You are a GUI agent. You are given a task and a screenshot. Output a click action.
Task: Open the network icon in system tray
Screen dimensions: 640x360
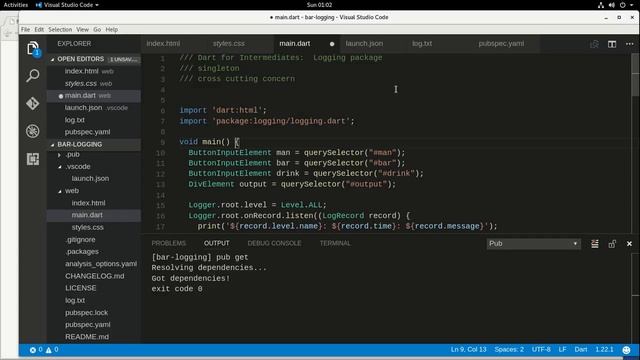601,5
